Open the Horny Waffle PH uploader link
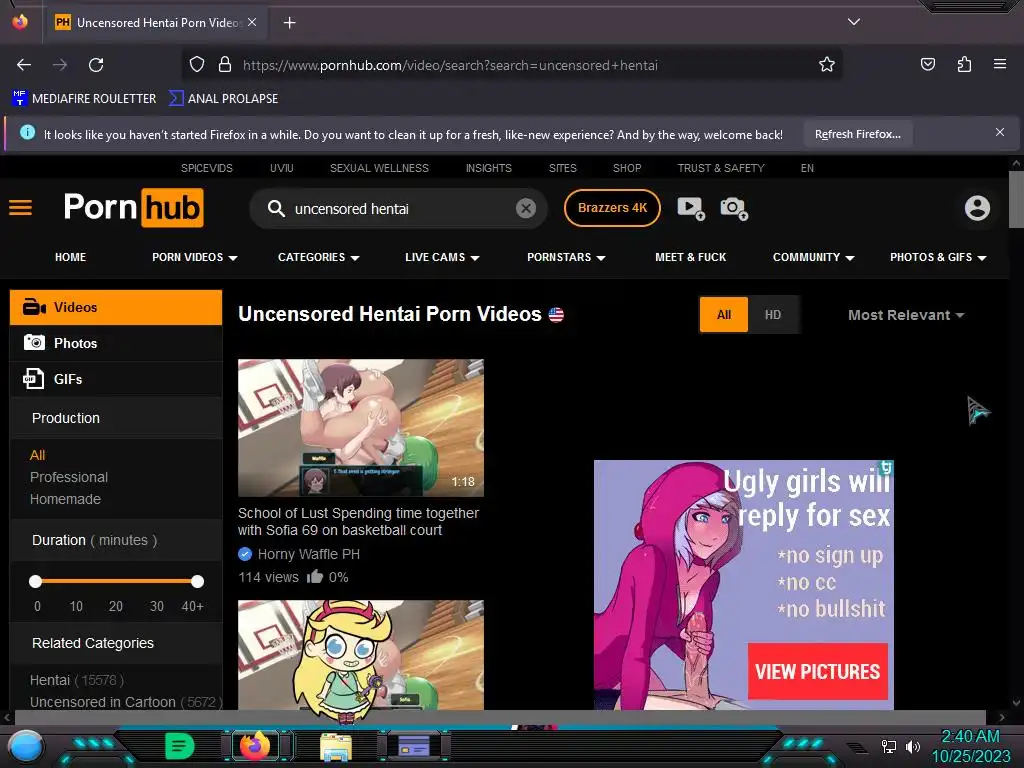The image size is (1024, 768). [x=308, y=554]
